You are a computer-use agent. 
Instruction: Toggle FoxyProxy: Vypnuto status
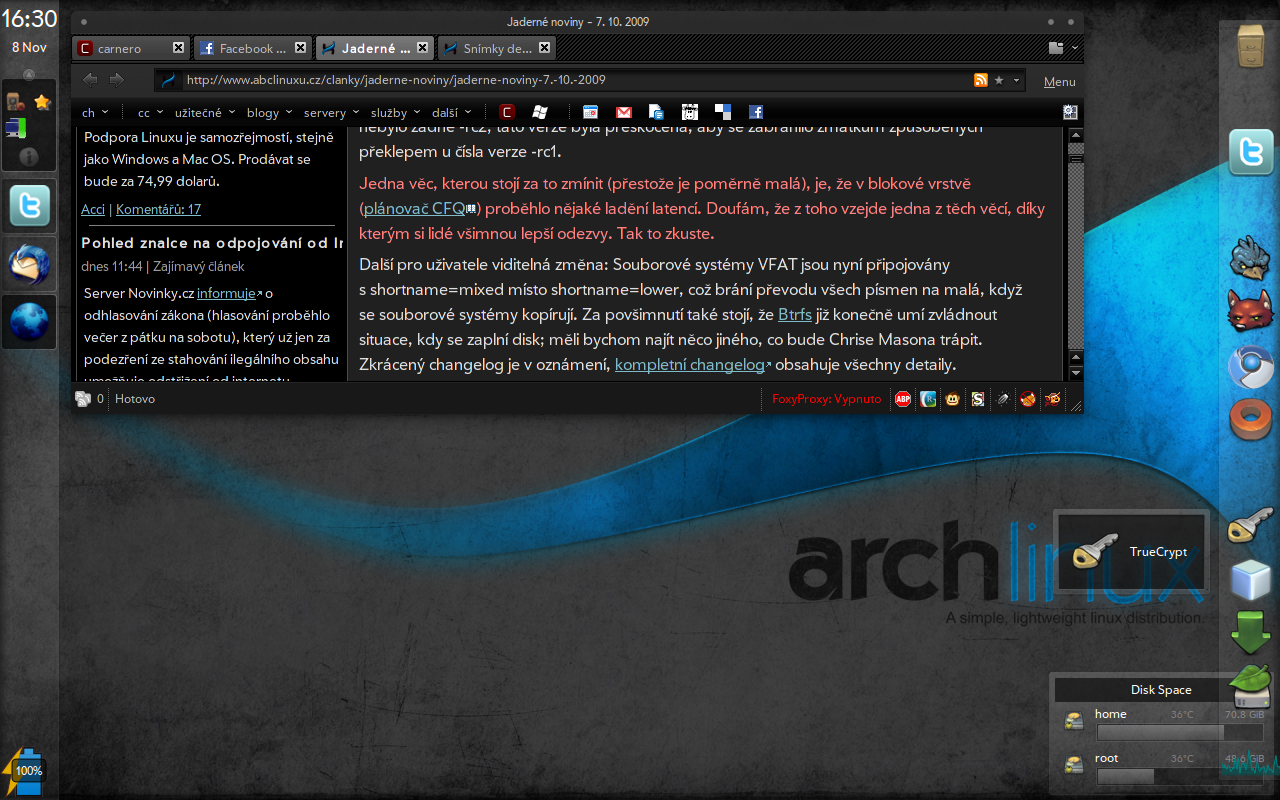click(x=827, y=399)
